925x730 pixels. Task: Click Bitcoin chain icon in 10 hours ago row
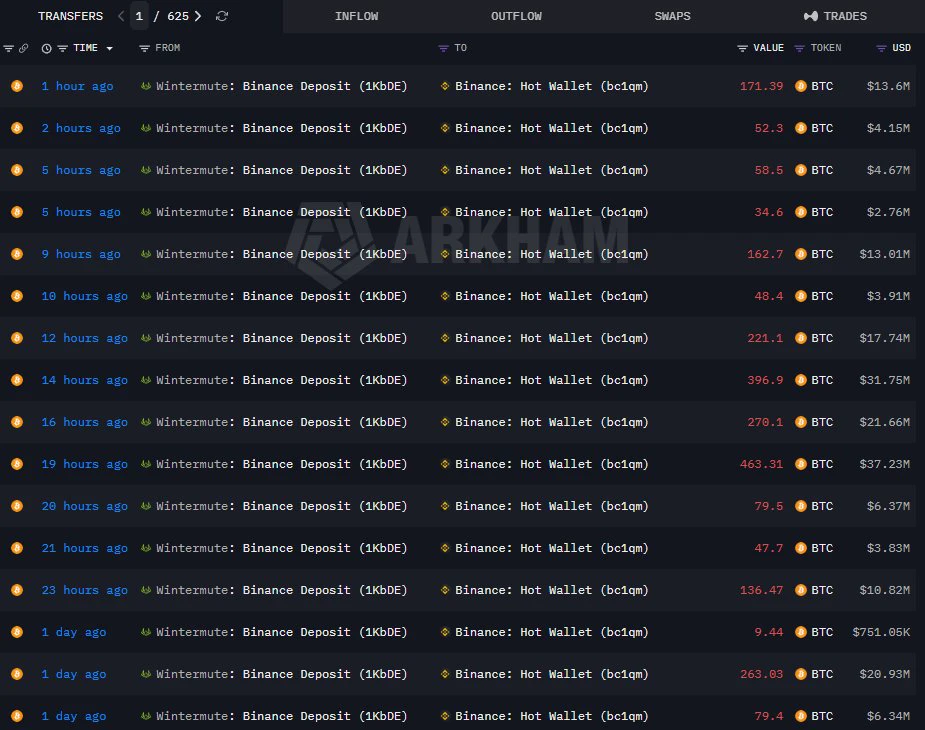tap(17, 296)
